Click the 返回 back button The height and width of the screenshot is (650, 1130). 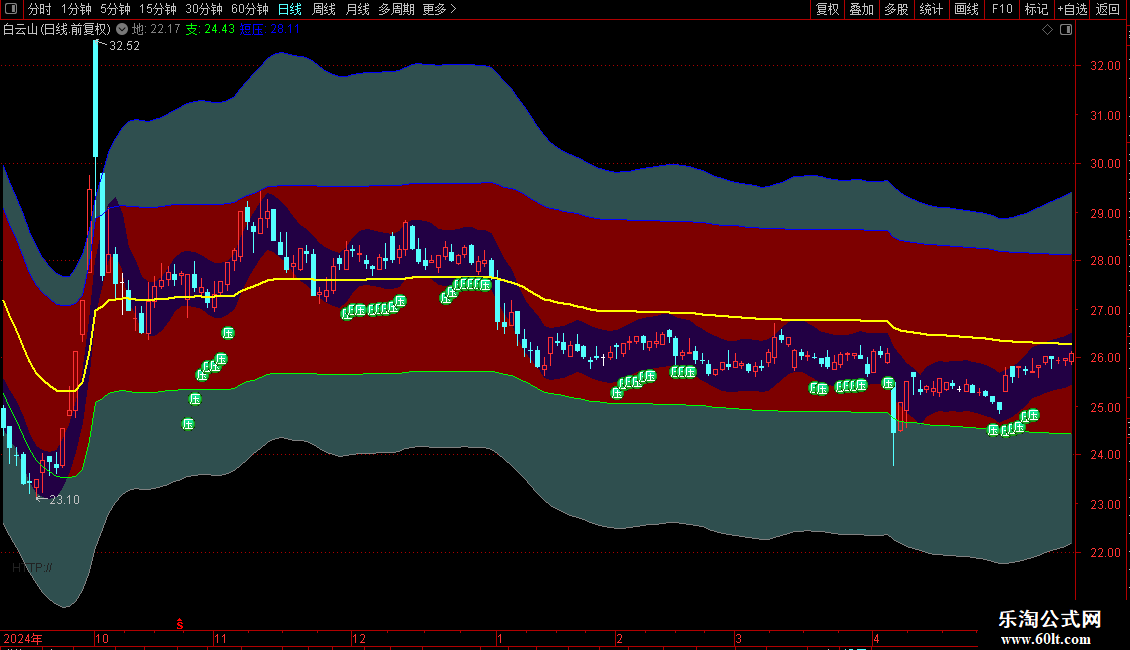[1108, 9]
